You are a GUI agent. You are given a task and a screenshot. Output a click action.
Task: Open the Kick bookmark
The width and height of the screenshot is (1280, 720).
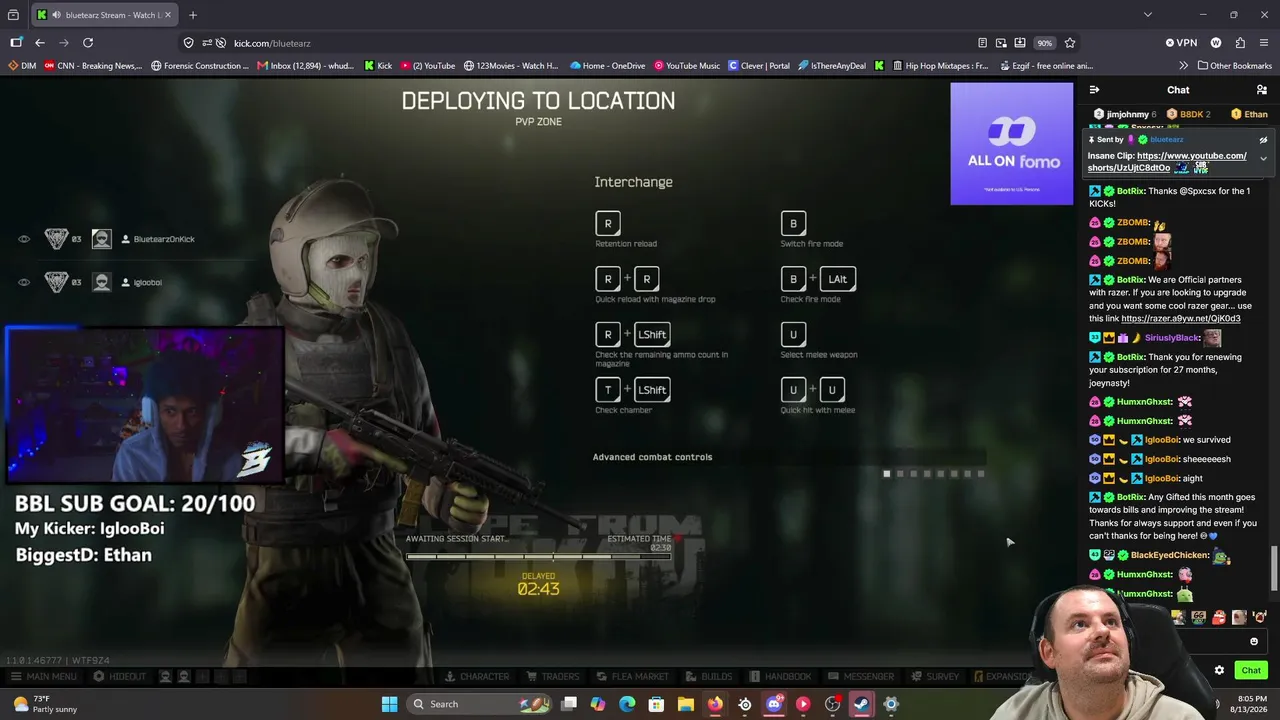pos(378,66)
